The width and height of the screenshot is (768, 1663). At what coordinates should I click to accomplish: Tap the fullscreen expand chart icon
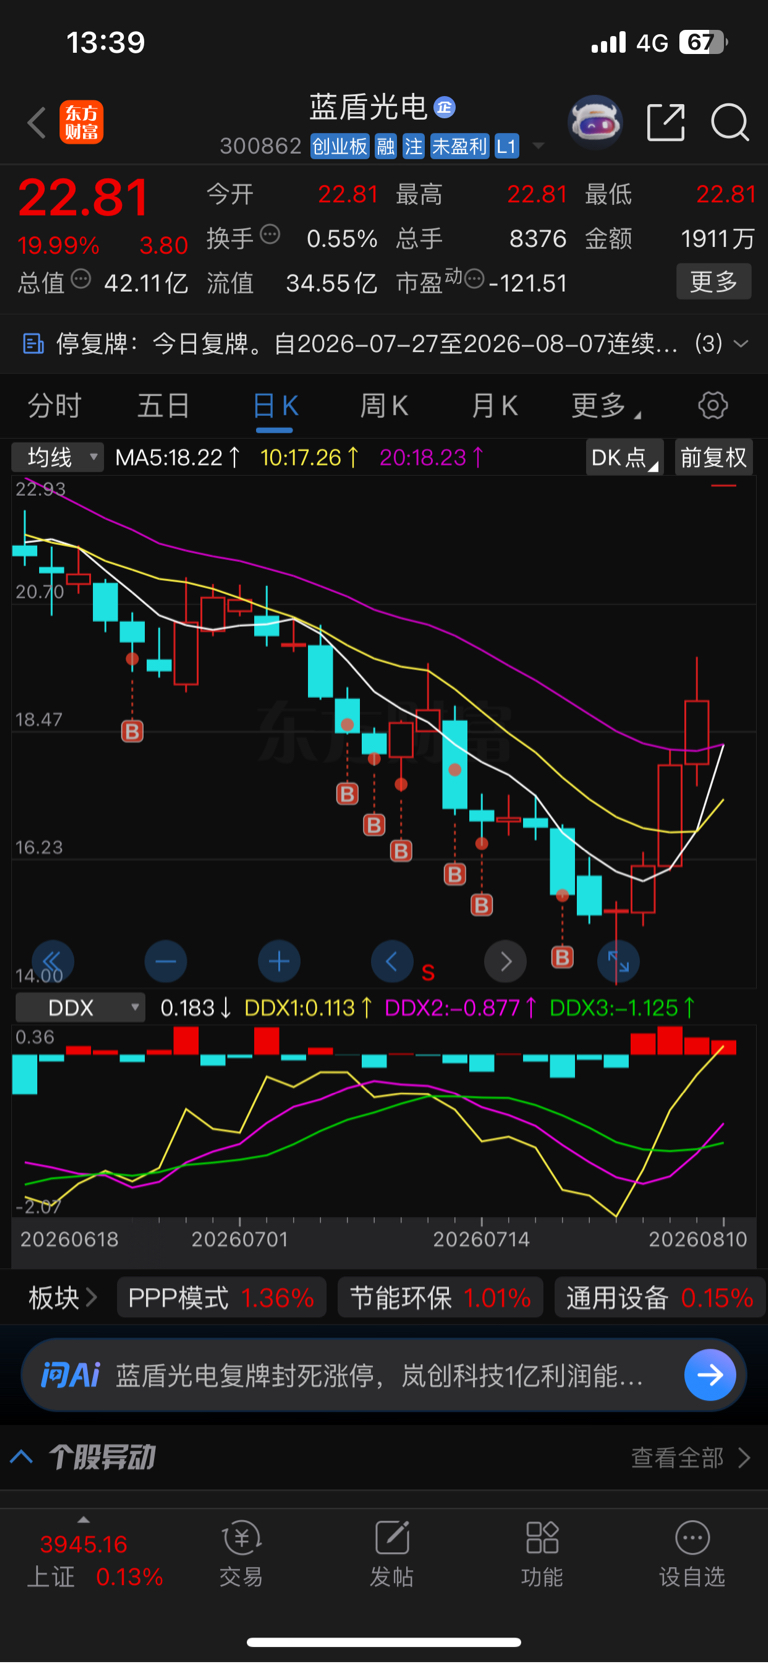[x=618, y=962]
